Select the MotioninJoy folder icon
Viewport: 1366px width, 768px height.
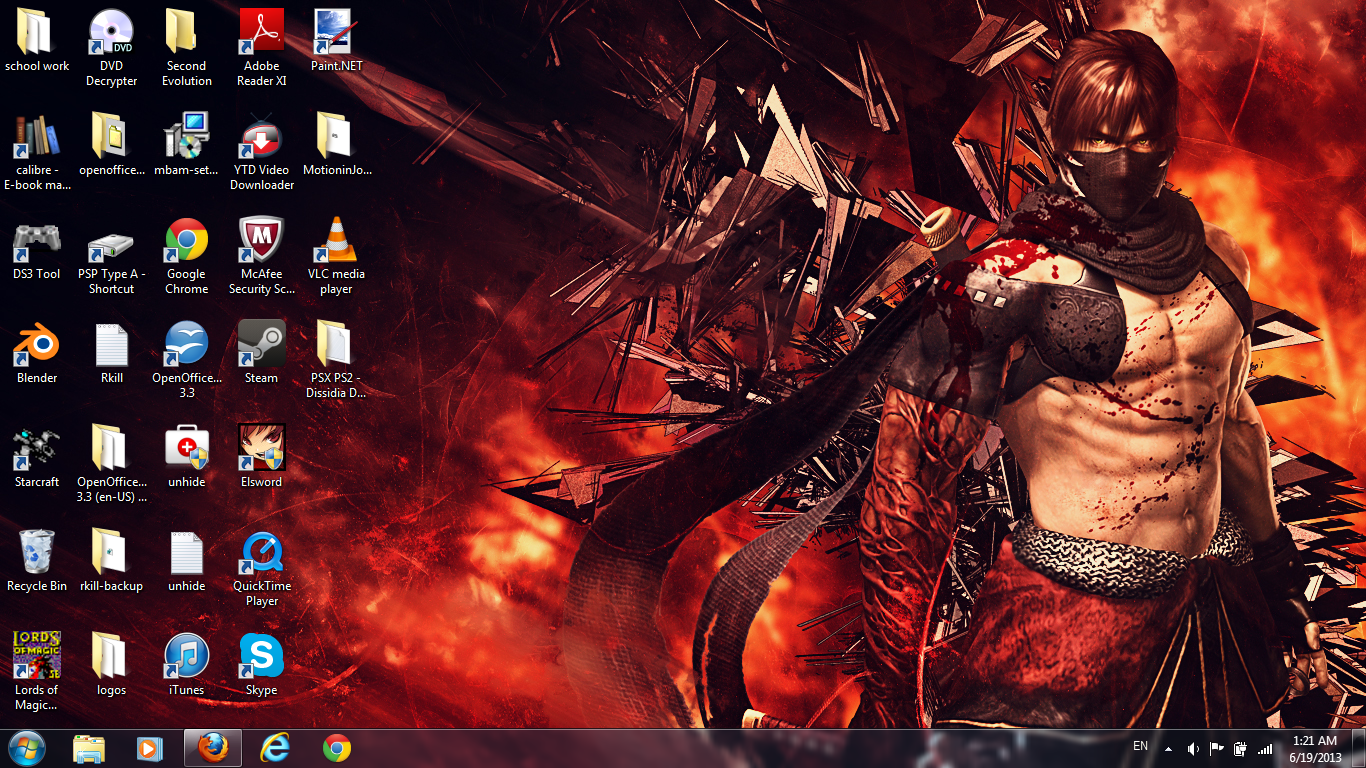[x=336, y=136]
